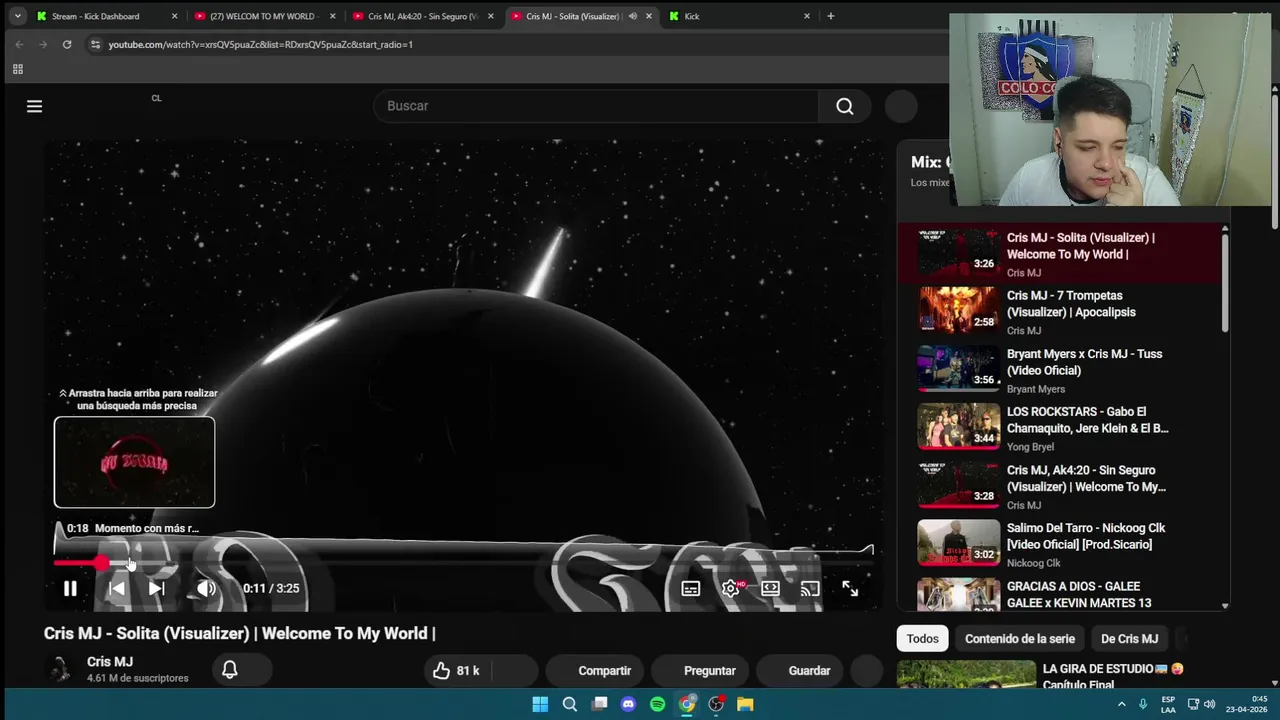Open the notification bell for Cris MJ
This screenshot has height=720, width=1280.
230,670
